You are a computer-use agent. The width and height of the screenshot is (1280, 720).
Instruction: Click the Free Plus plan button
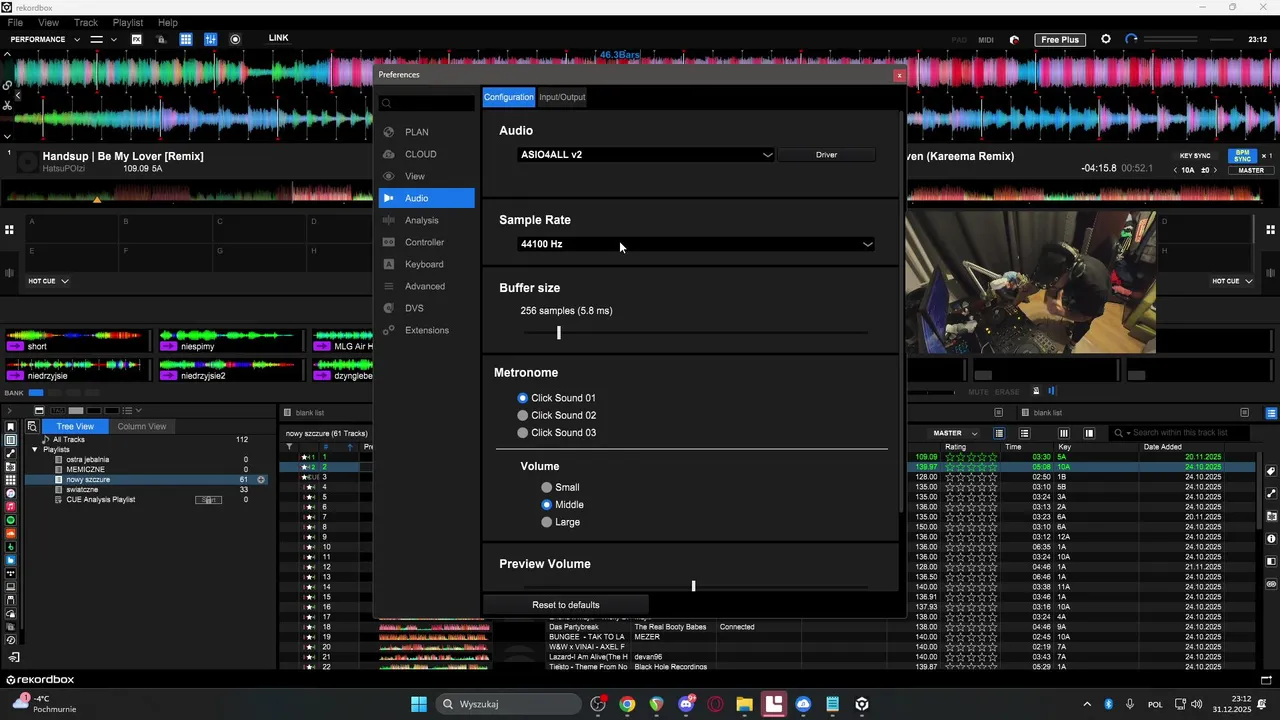tap(1060, 39)
